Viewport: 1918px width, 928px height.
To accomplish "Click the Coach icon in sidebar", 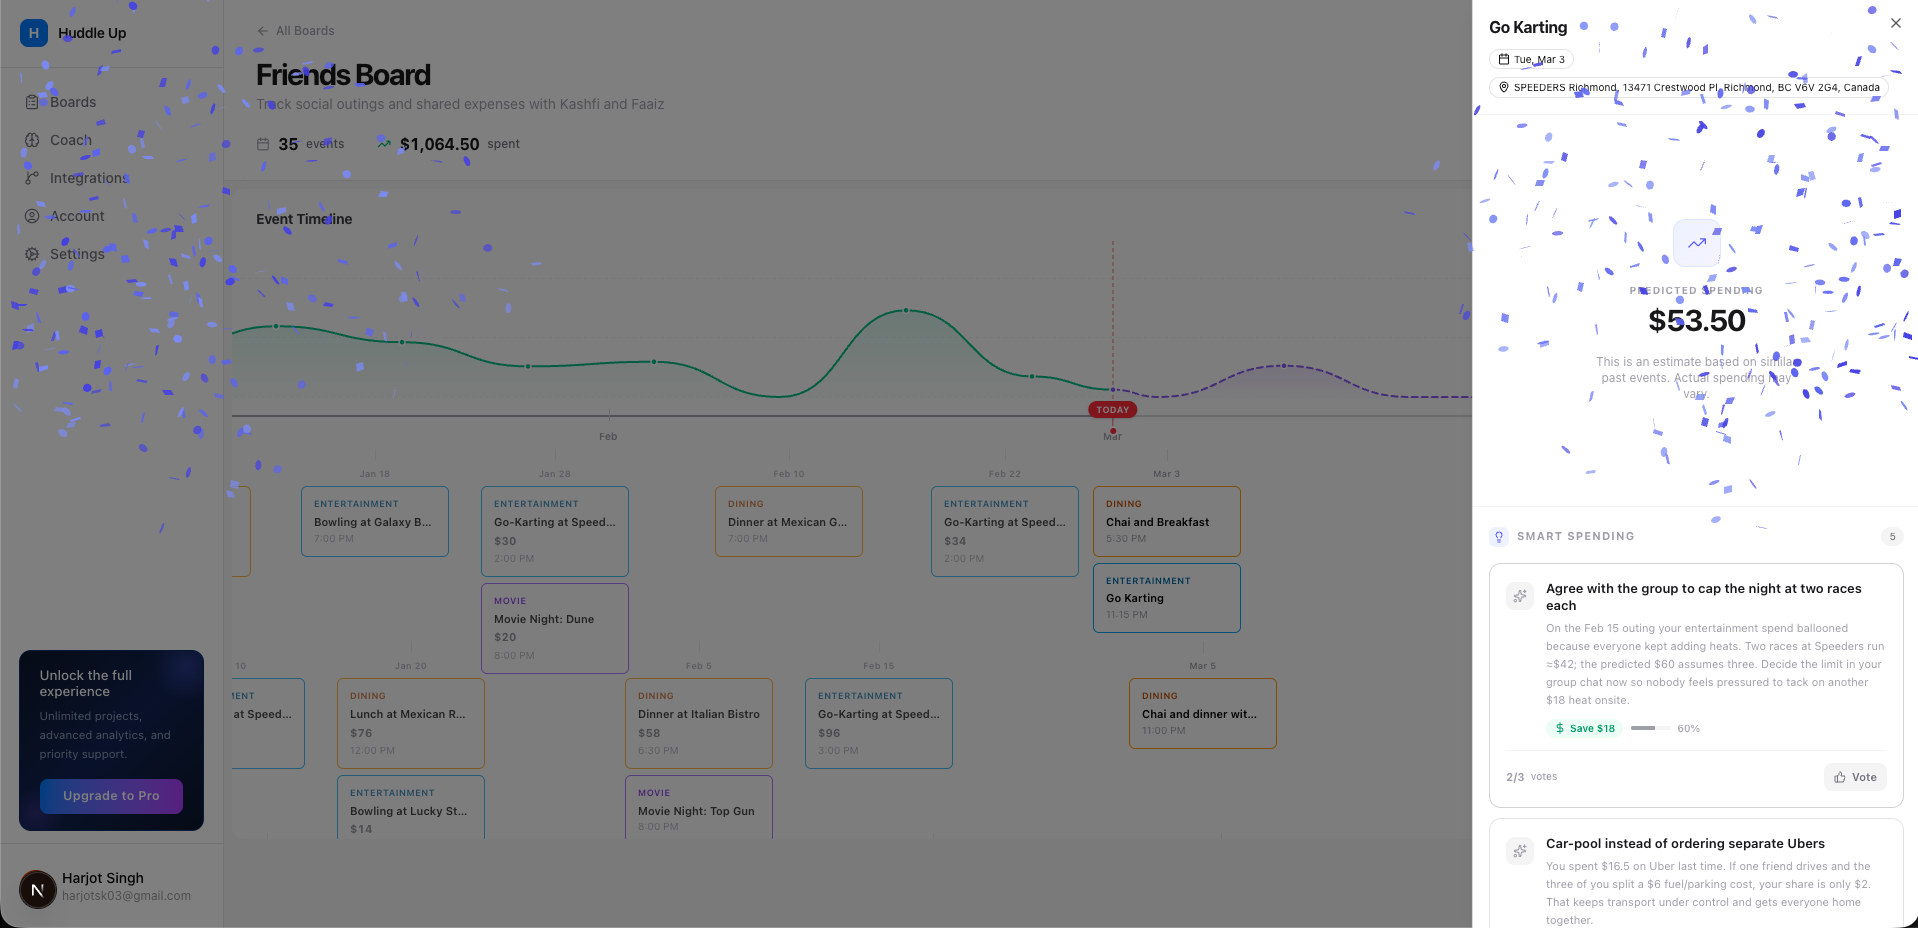I will [32, 140].
